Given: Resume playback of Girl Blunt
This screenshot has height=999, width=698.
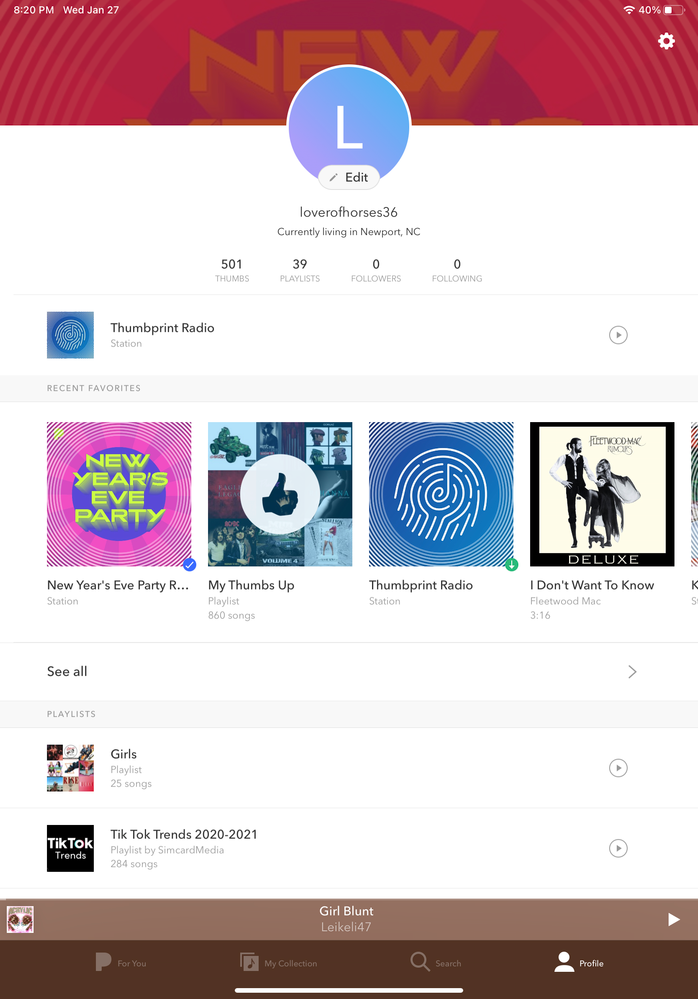Looking at the screenshot, I should [x=674, y=919].
